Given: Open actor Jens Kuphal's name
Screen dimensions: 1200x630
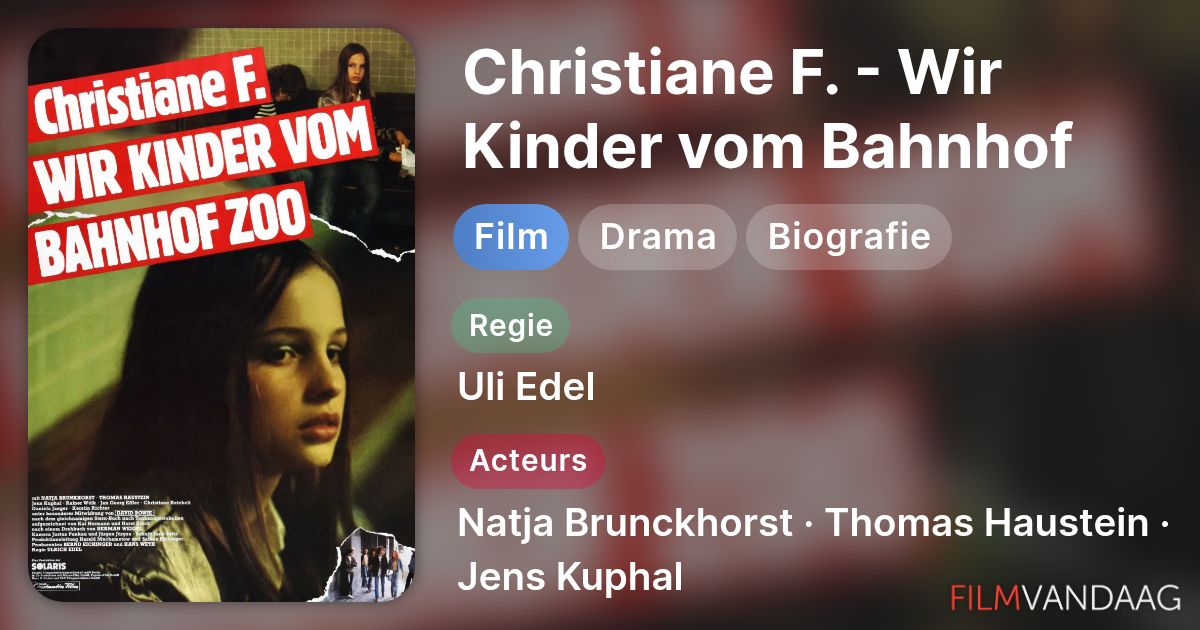Looking at the screenshot, I should [570, 577].
